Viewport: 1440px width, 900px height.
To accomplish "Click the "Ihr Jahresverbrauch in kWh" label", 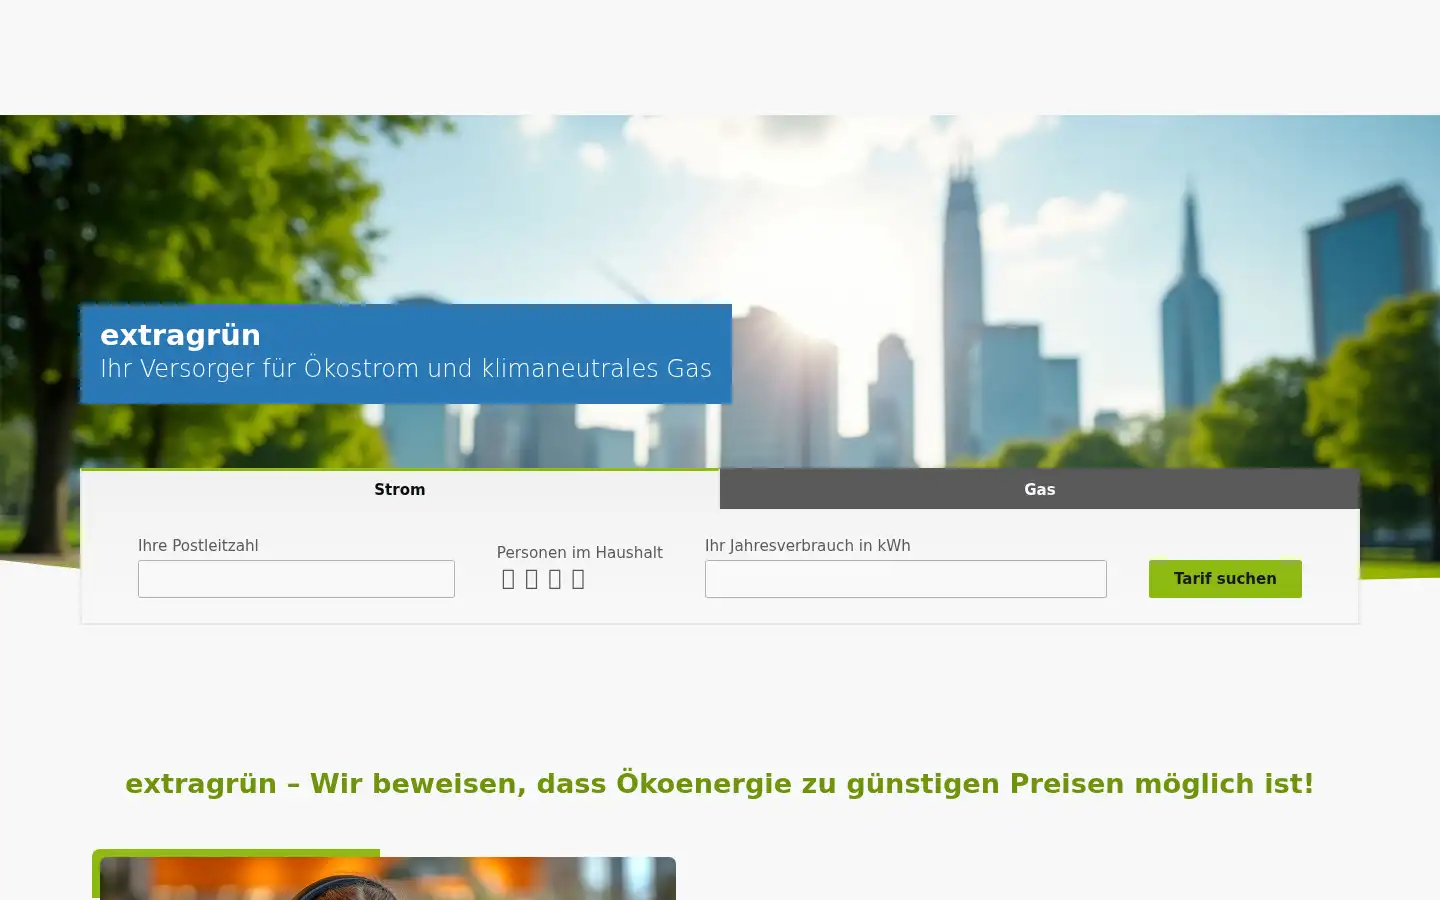I will click(x=808, y=545).
